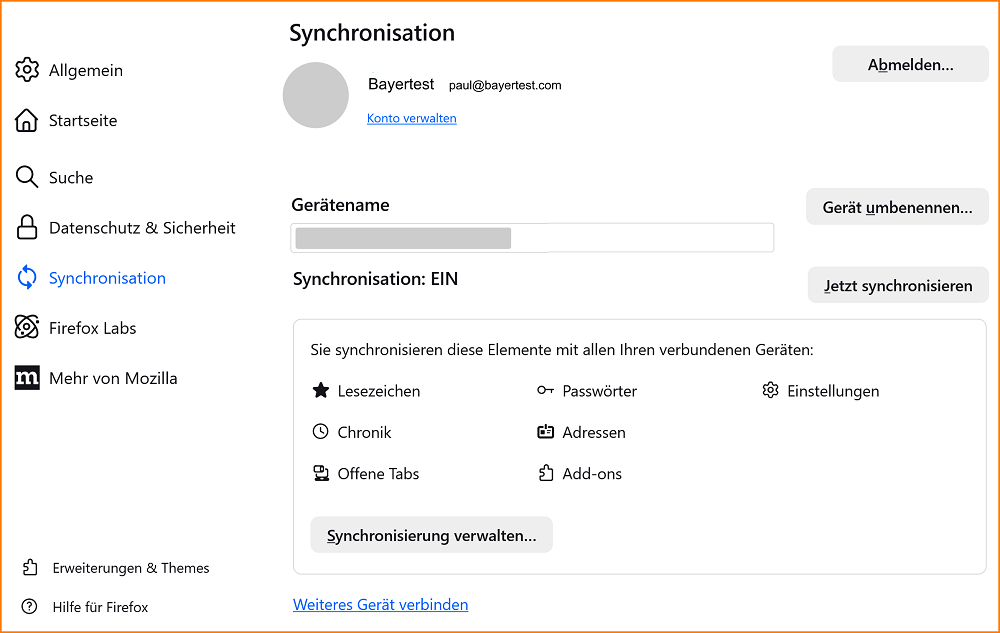Open Konto verwalten link
Image resolution: width=1000 pixels, height=633 pixels.
[411, 118]
